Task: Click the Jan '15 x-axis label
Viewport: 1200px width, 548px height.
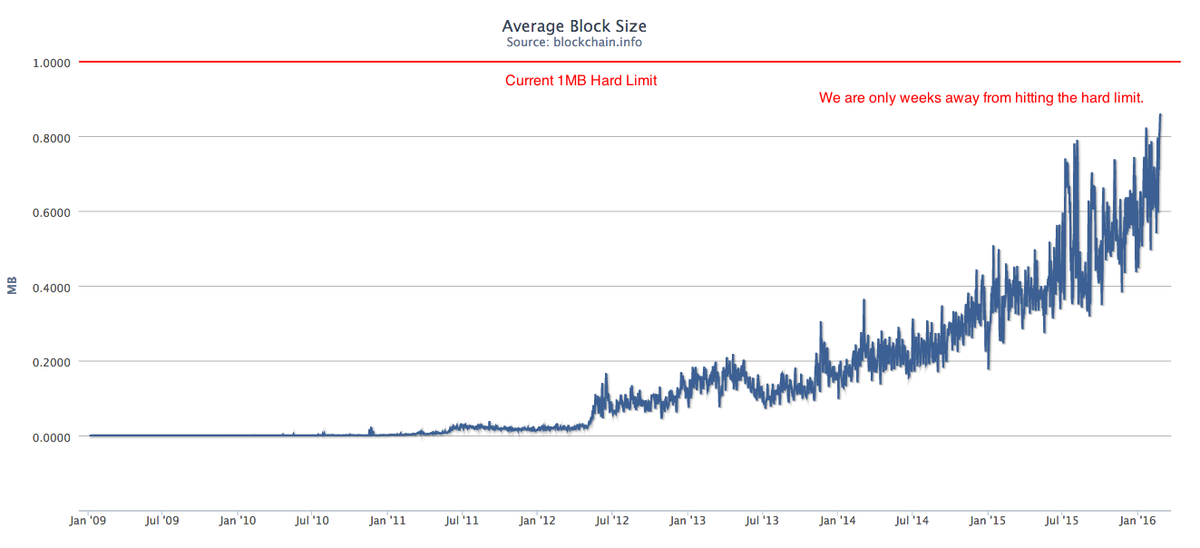Action: coord(988,521)
